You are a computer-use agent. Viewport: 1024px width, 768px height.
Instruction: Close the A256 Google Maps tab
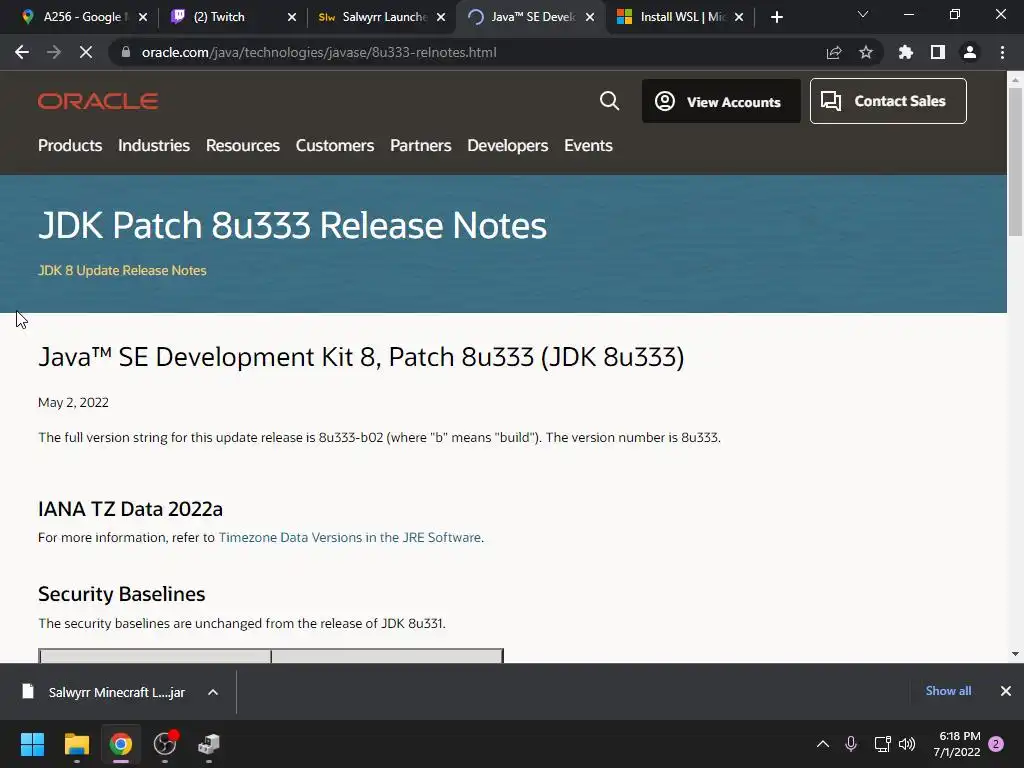click(x=143, y=17)
